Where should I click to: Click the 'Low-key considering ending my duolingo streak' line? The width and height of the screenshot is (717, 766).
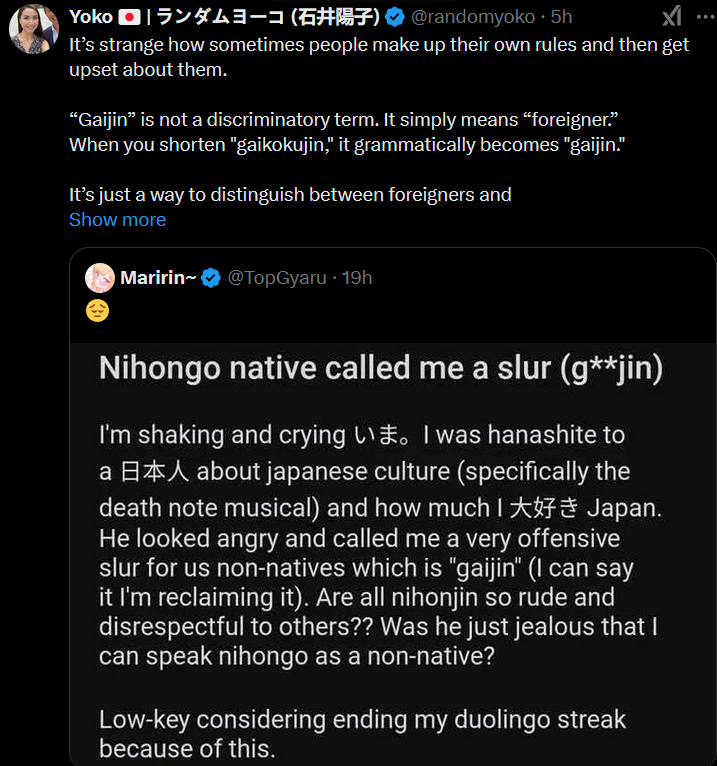[362, 719]
